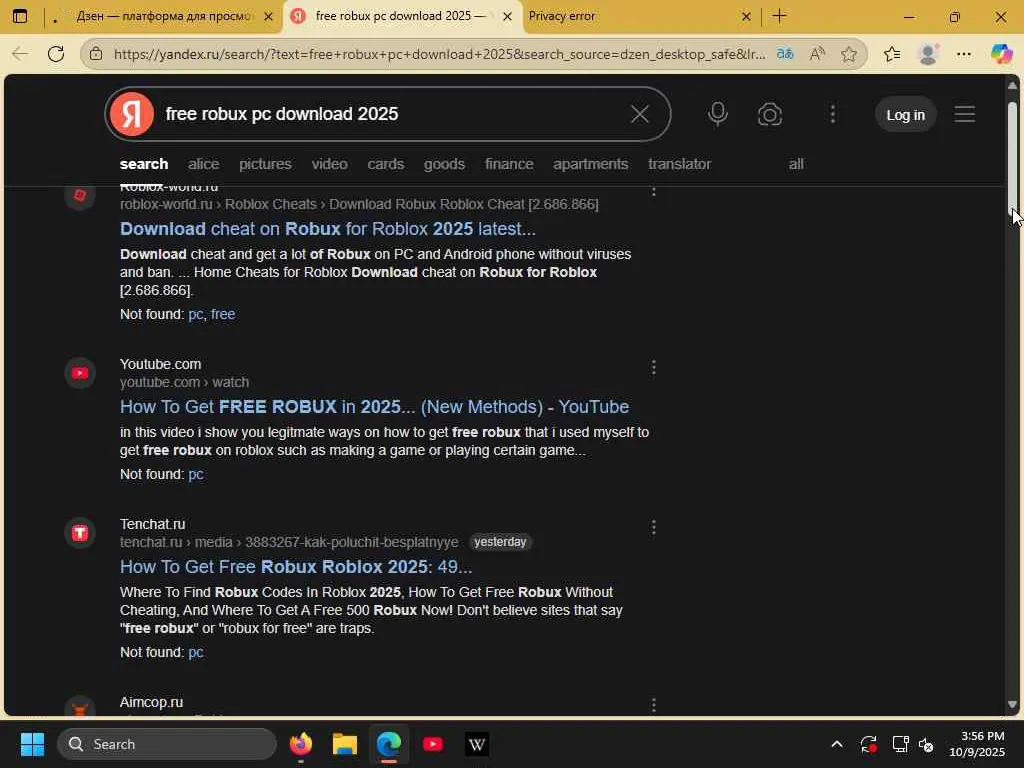Open Read aloud icon in address bar
Image resolution: width=1024 pixels, height=768 pixels.
click(817, 54)
